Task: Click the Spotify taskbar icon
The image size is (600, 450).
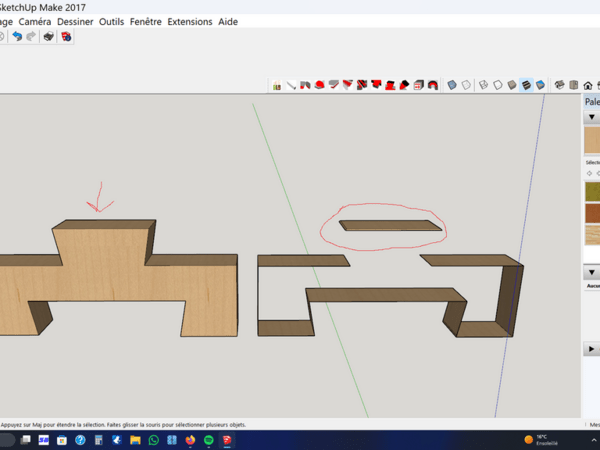Action: [208, 439]
